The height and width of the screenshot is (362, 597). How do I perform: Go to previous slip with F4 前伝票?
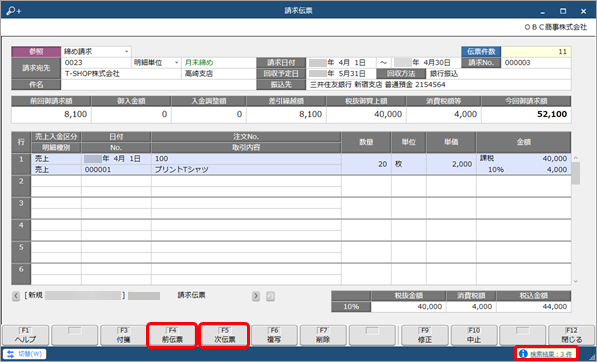pos(172,335)
